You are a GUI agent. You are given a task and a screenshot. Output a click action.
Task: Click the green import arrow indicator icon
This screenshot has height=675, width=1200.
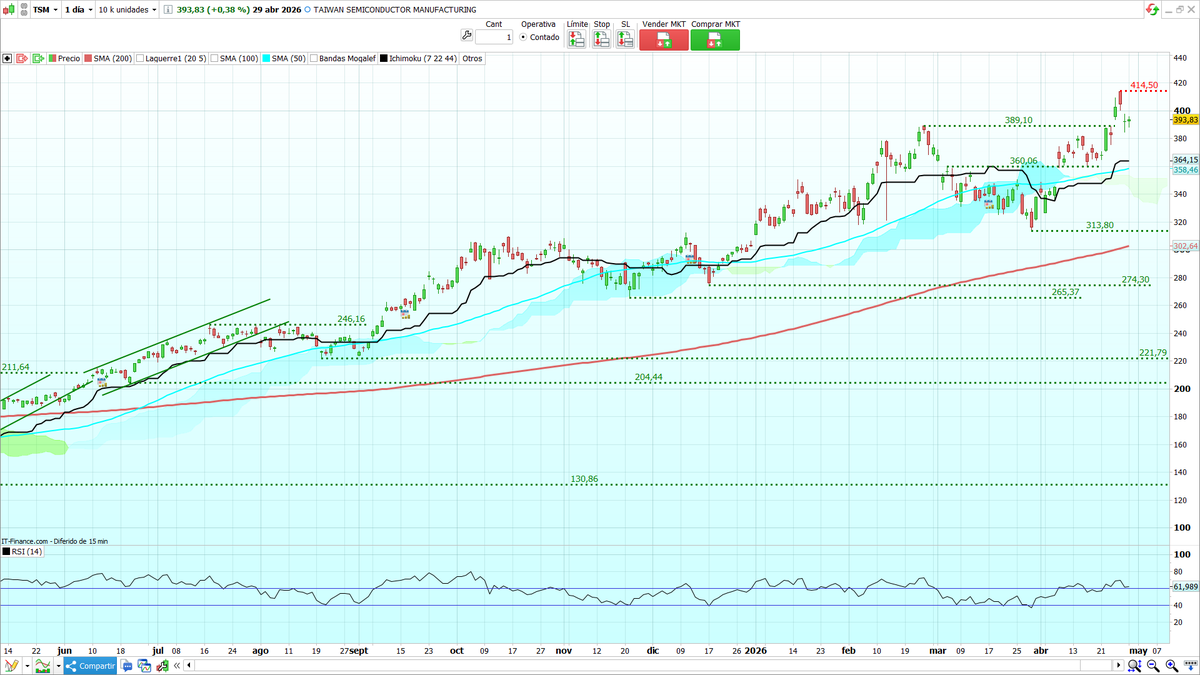pyautogui.click(x=38, y=58)
